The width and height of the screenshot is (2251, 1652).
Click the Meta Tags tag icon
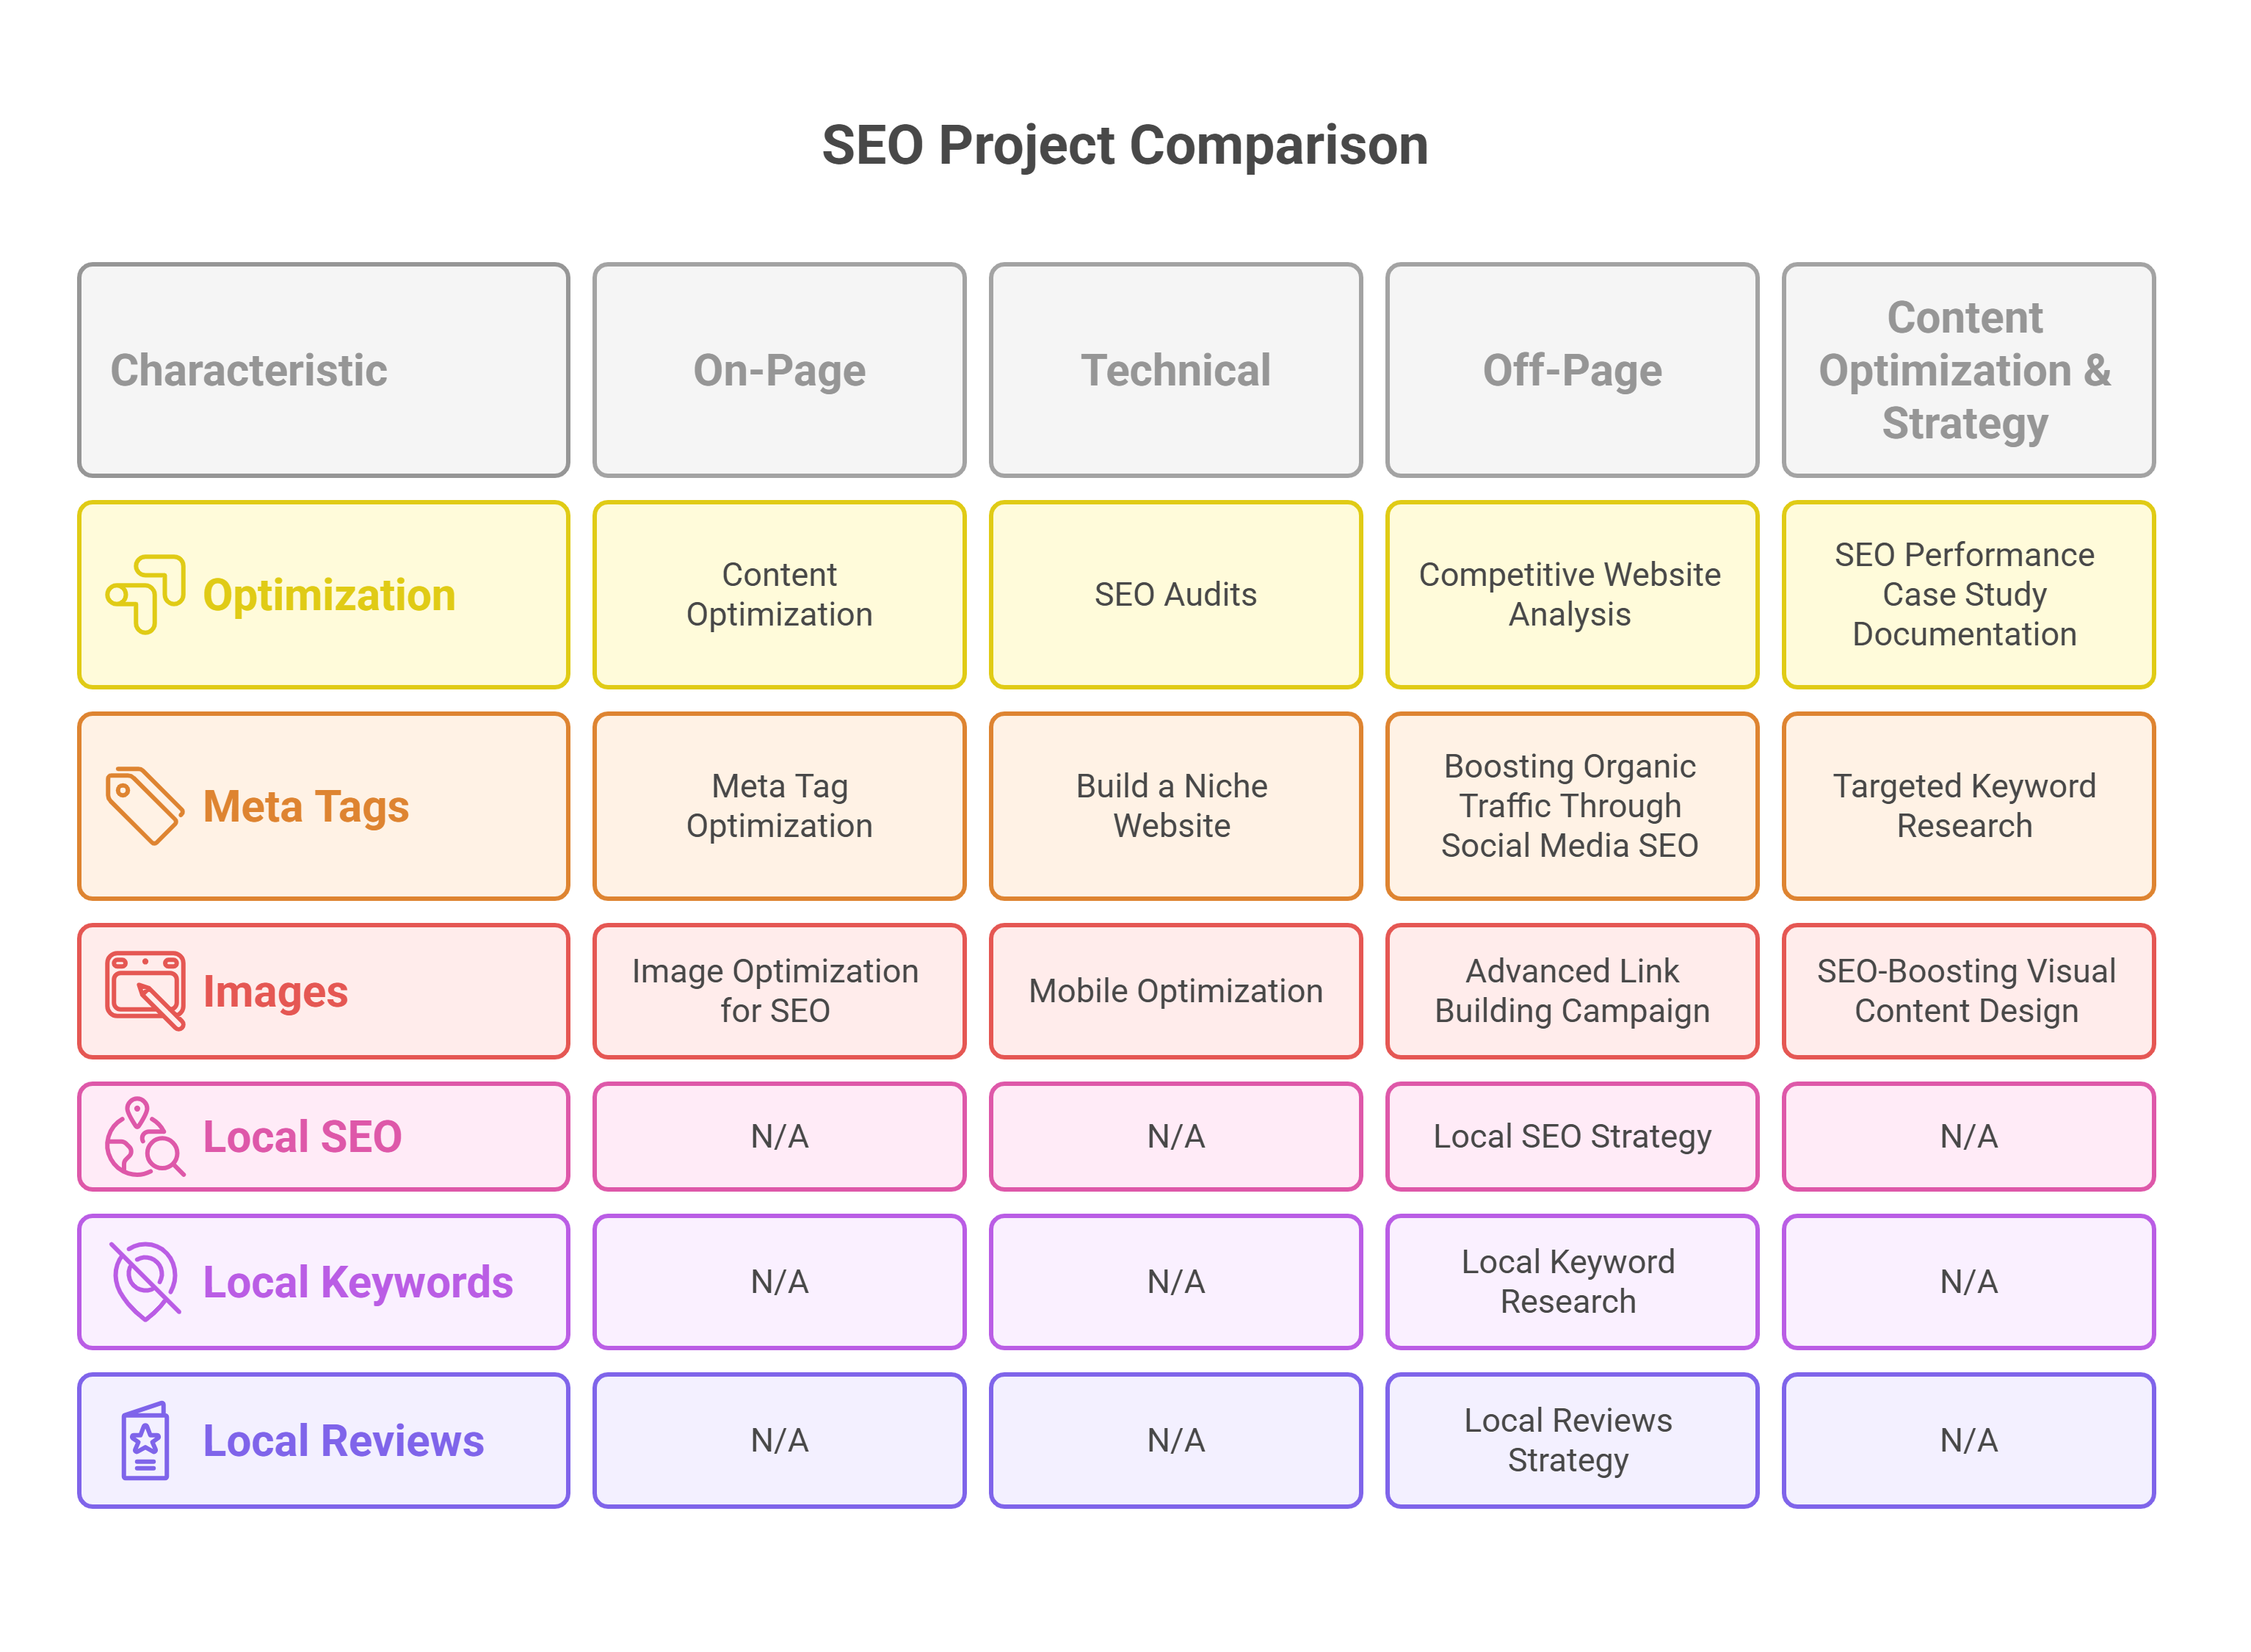coord(145,805)
